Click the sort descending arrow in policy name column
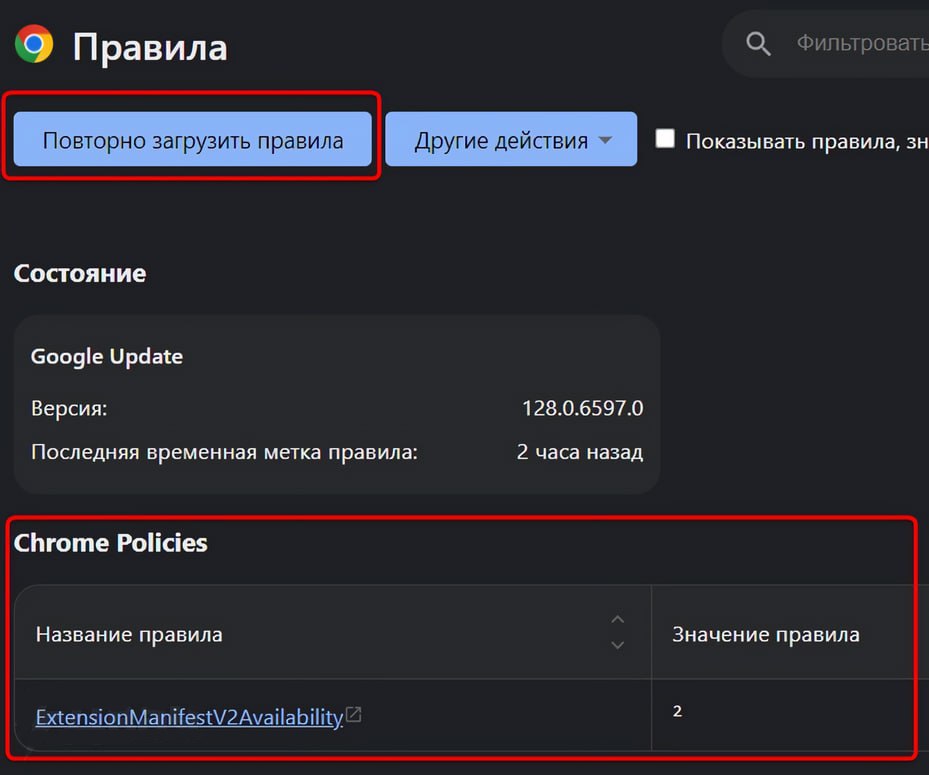The width and height of the screenshot is (929, 775). (x=617, y=645)
